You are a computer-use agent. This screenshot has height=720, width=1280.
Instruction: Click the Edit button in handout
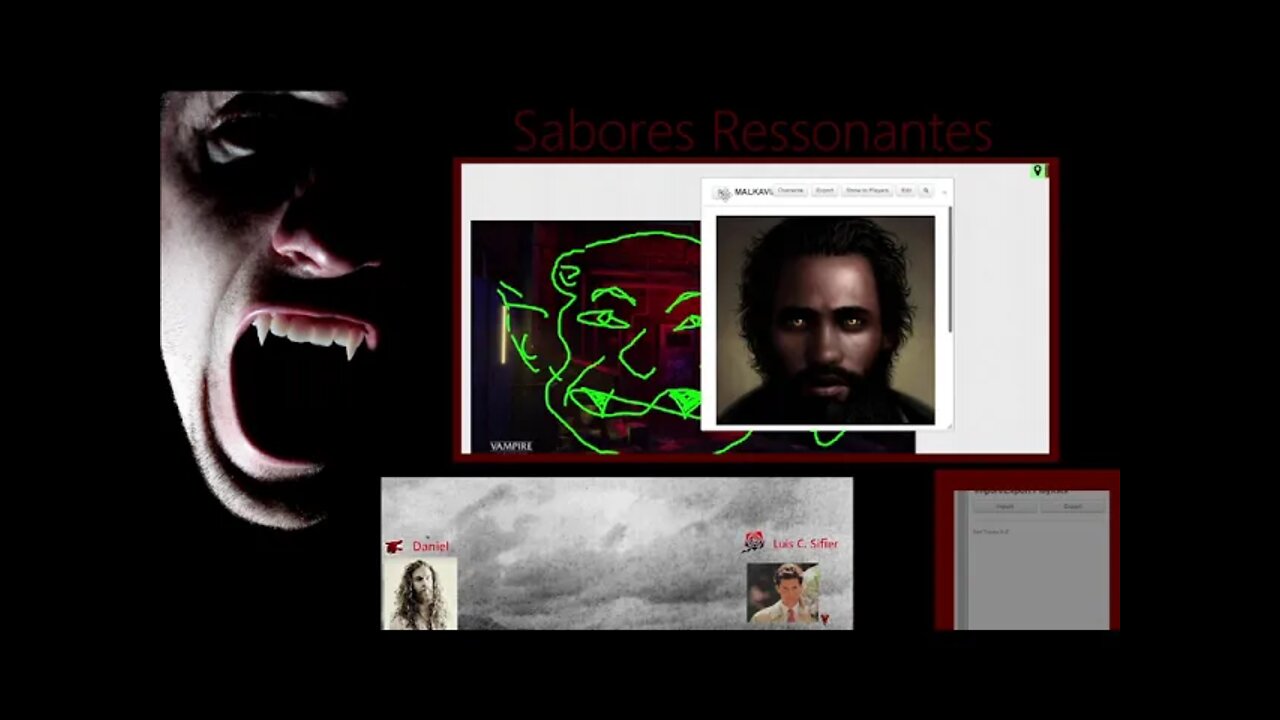pos(906,190)
